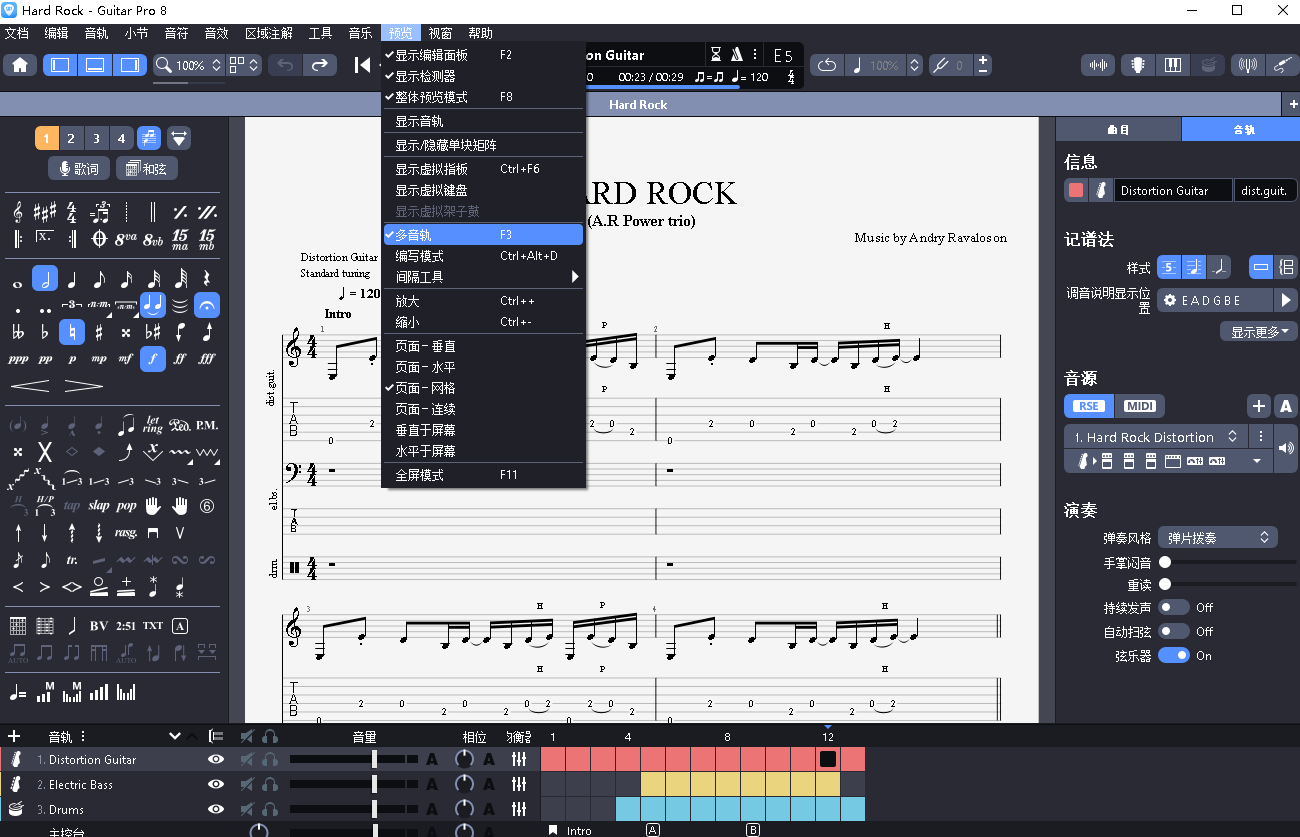Open the 和弦 chord button
Image resolution: width=1300 pixels, height=837 pixels.
coord(147,168)
